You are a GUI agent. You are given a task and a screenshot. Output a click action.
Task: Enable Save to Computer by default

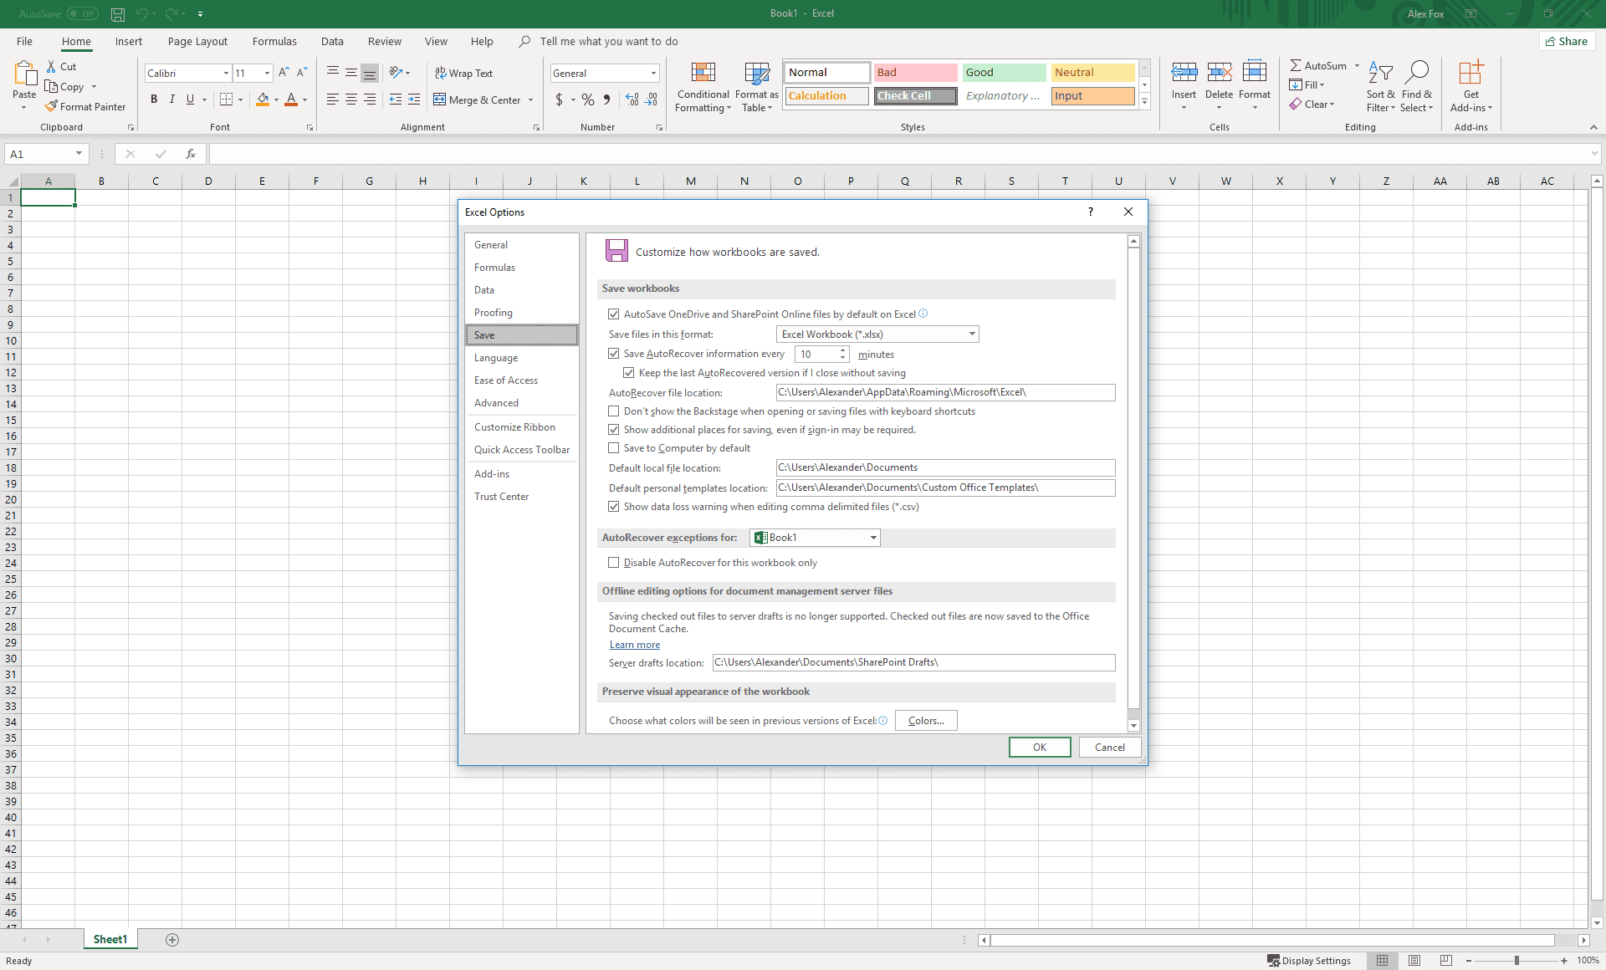tap(614, 448)
